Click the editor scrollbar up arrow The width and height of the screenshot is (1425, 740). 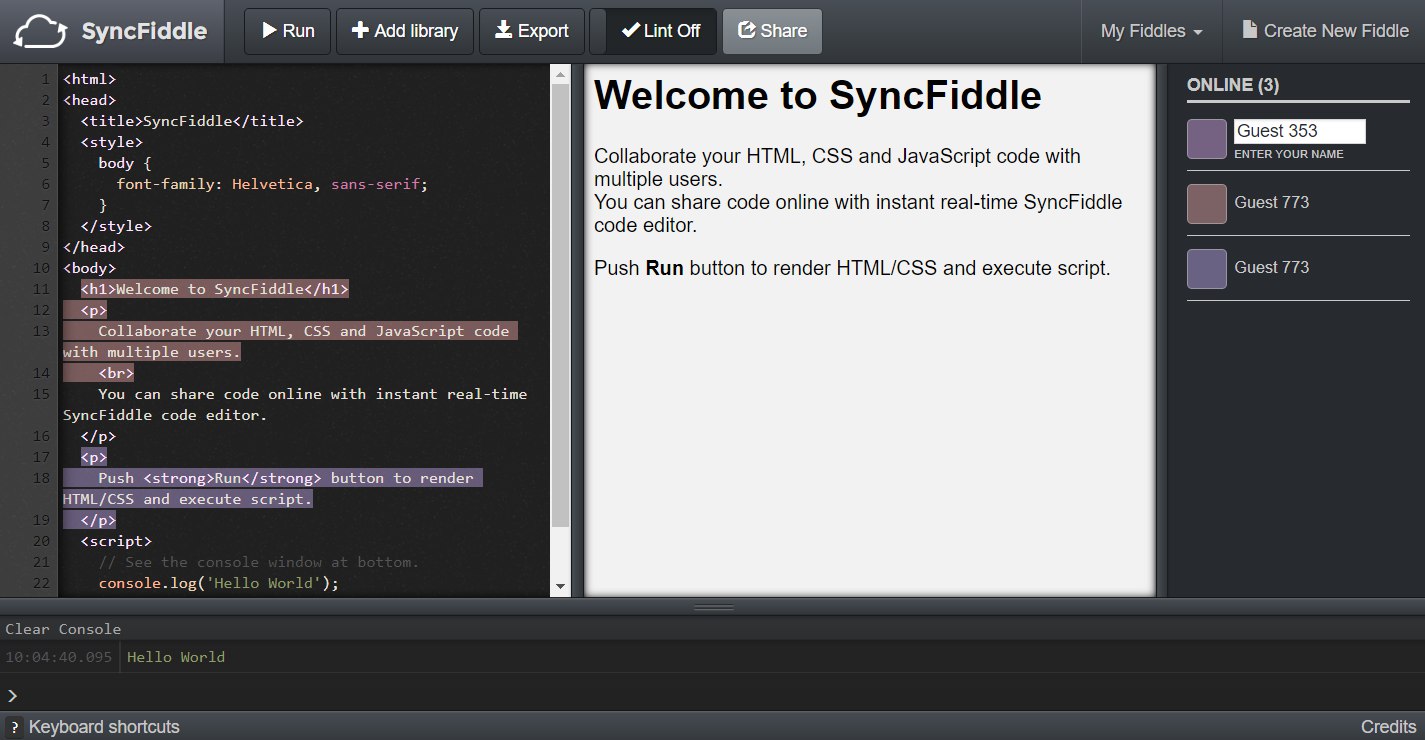tap(560, 76)
